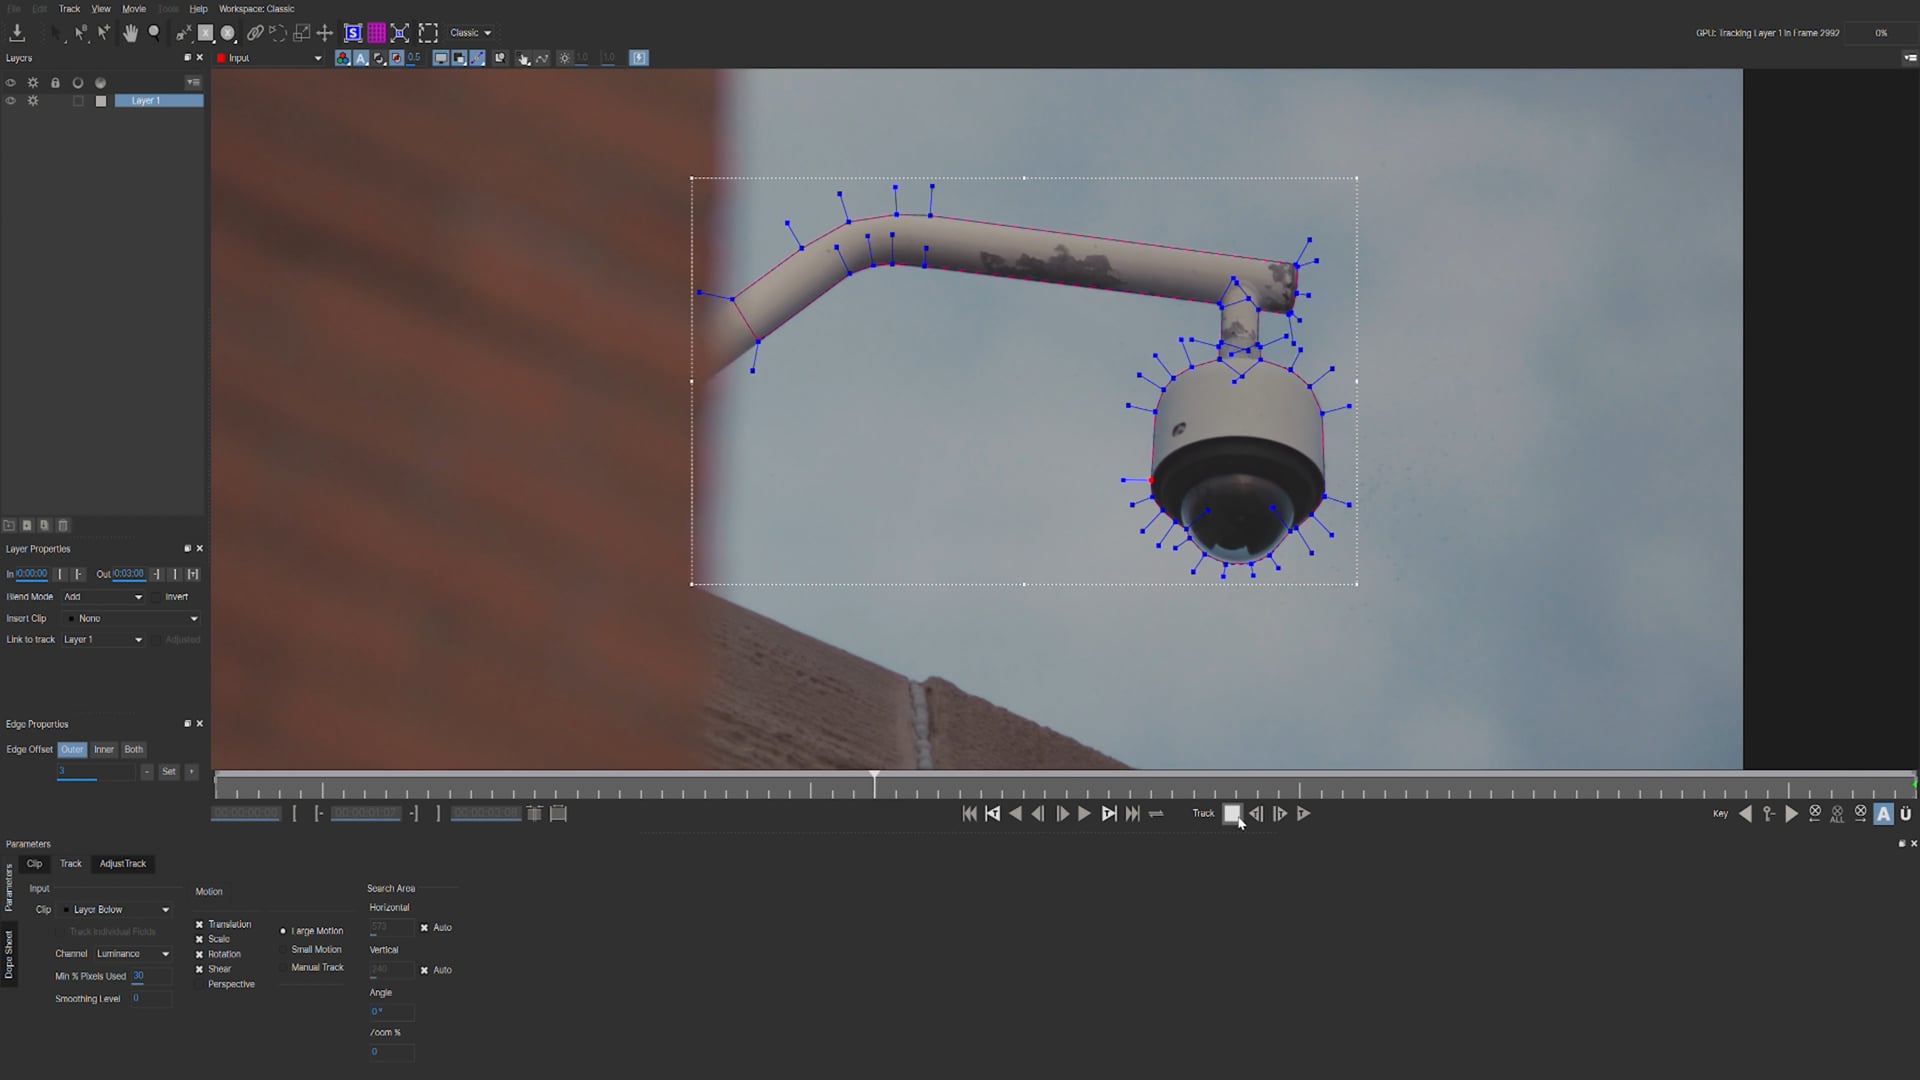This screenshot has height=1080, width=1920.
Task: Click the Inner edge offset button
Action: (104, 750)
